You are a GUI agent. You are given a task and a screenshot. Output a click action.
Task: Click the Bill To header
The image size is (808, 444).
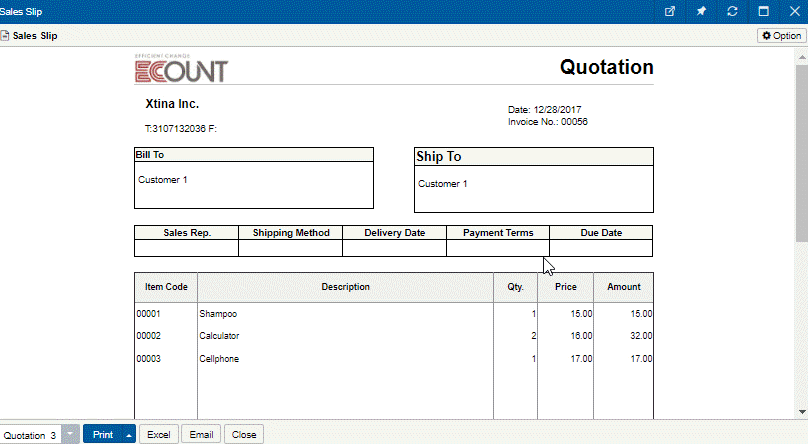(254, 155)
